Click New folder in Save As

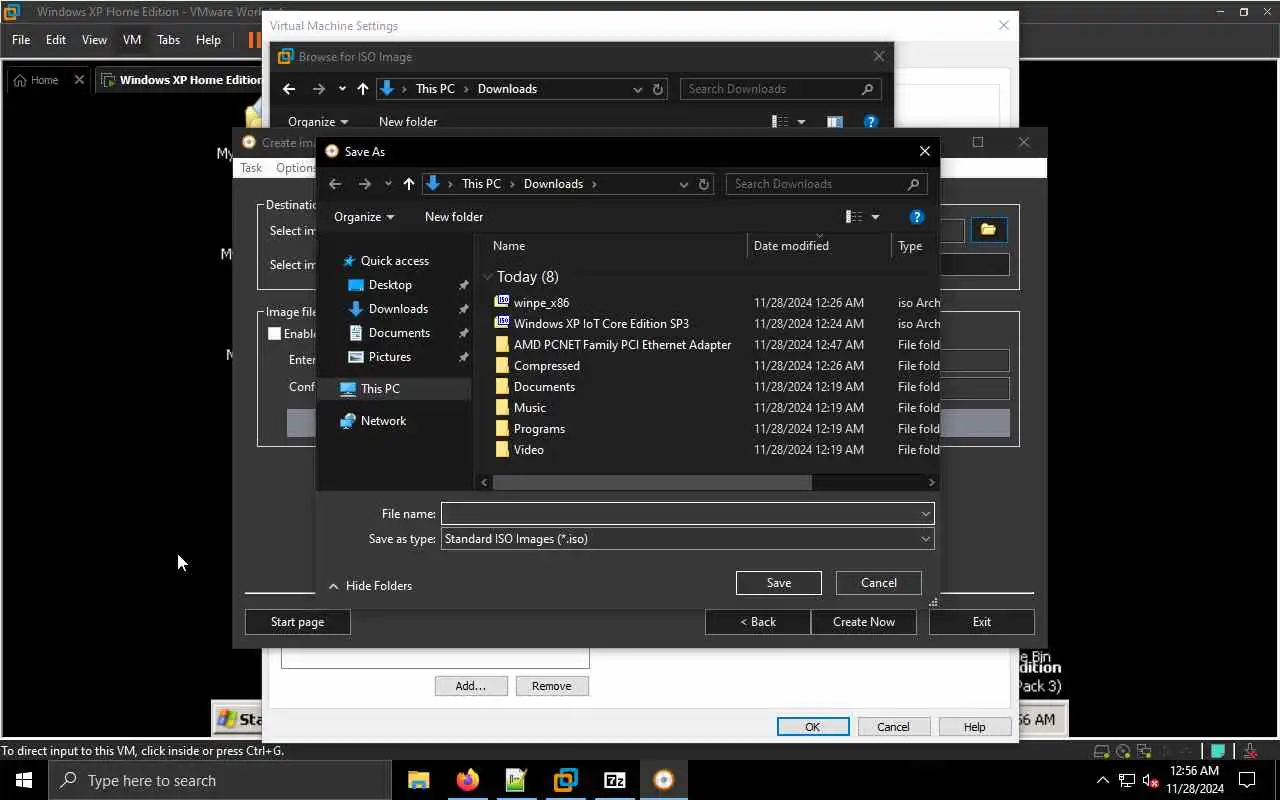(x=454, y=217)
